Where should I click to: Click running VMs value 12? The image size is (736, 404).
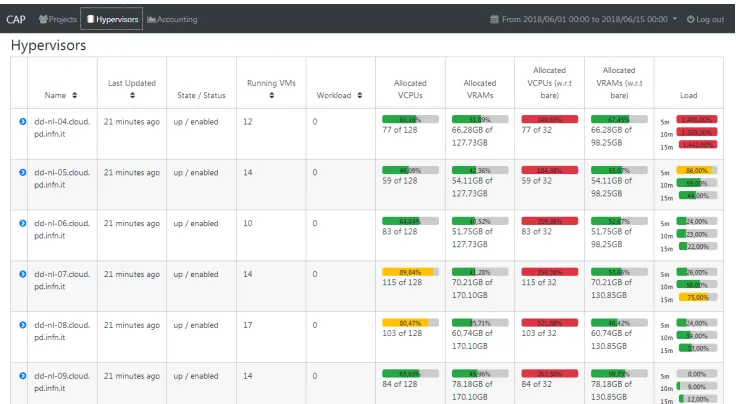point(248,122)
